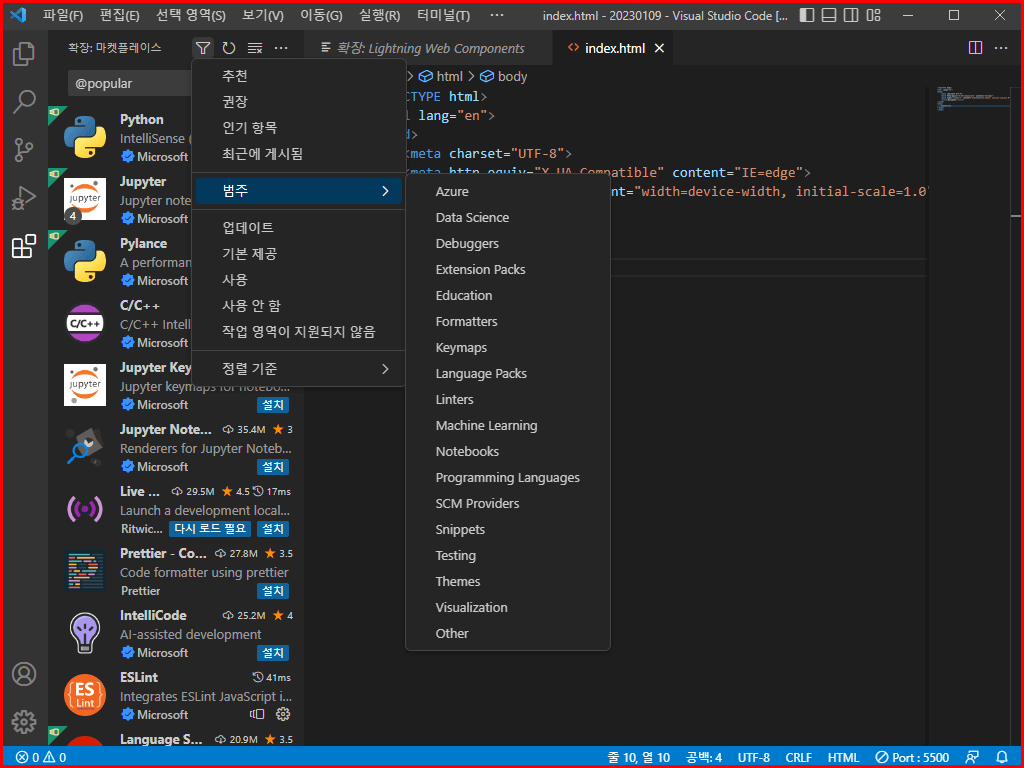Open notifications bell in status bar
1024x768 pixels.
click(1001, 758)
